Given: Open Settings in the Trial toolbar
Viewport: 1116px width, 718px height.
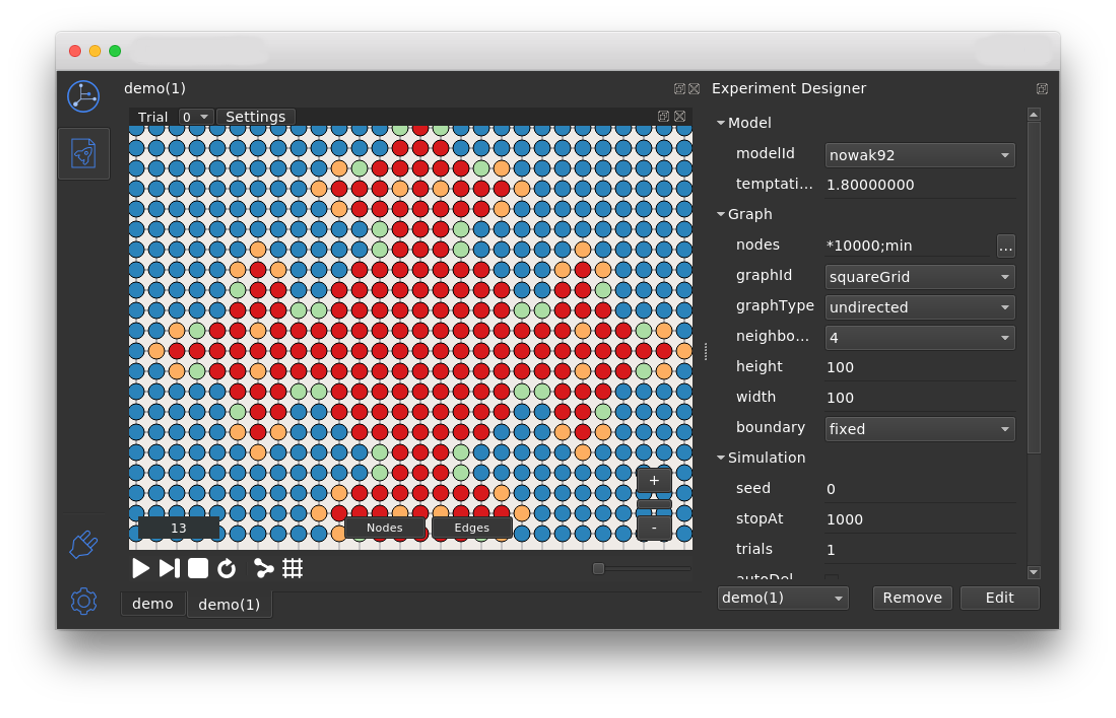Looking at the screenshot, I should [x=255, y=117].
